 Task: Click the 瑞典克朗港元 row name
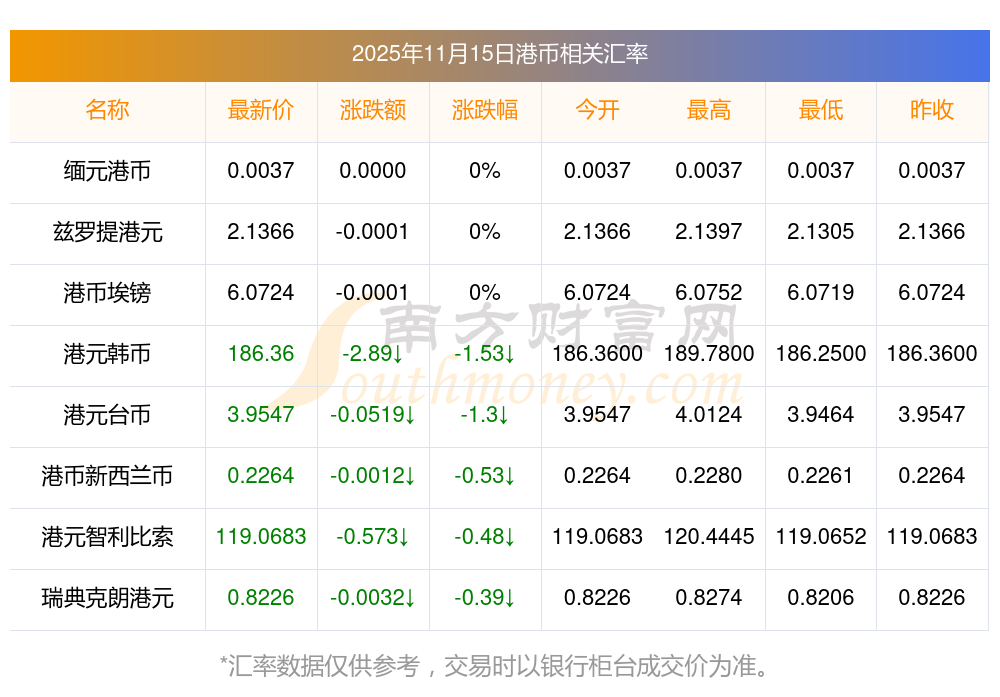107,598
